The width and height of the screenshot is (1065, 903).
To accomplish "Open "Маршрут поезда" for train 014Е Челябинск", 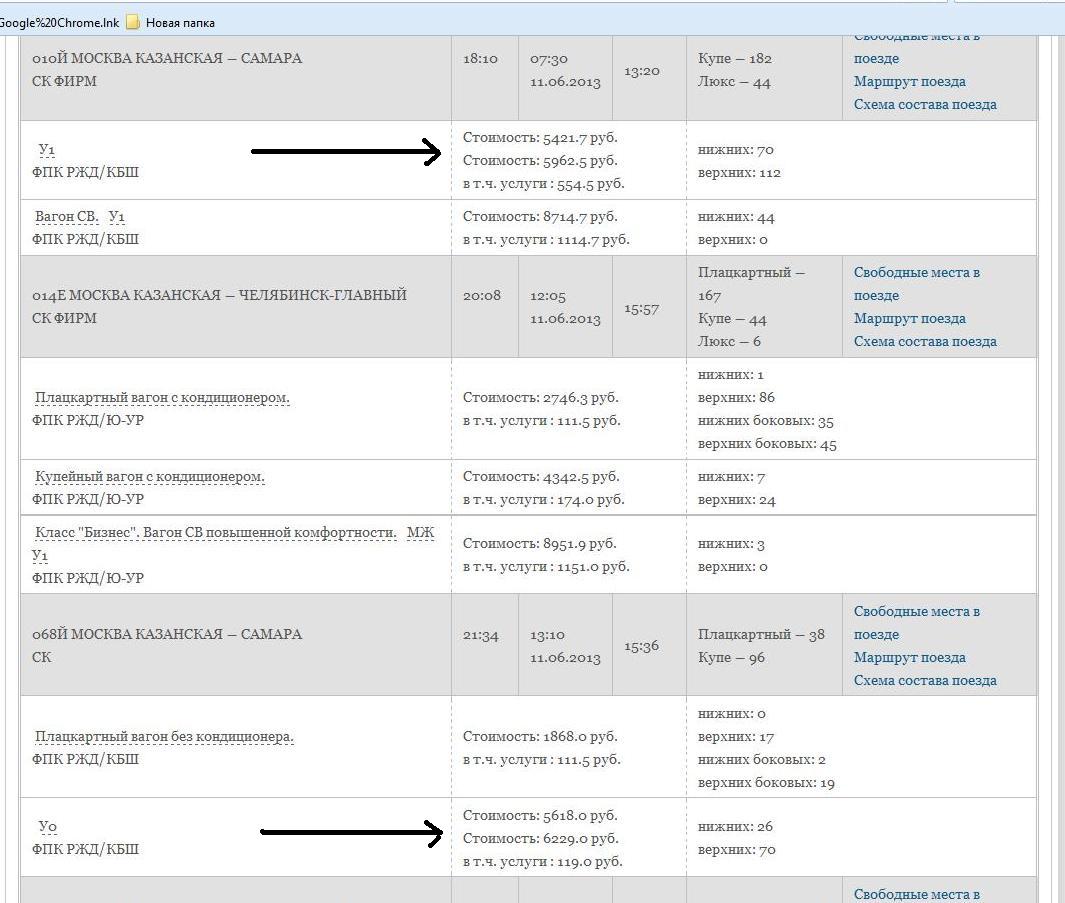I will coord(909,318).
